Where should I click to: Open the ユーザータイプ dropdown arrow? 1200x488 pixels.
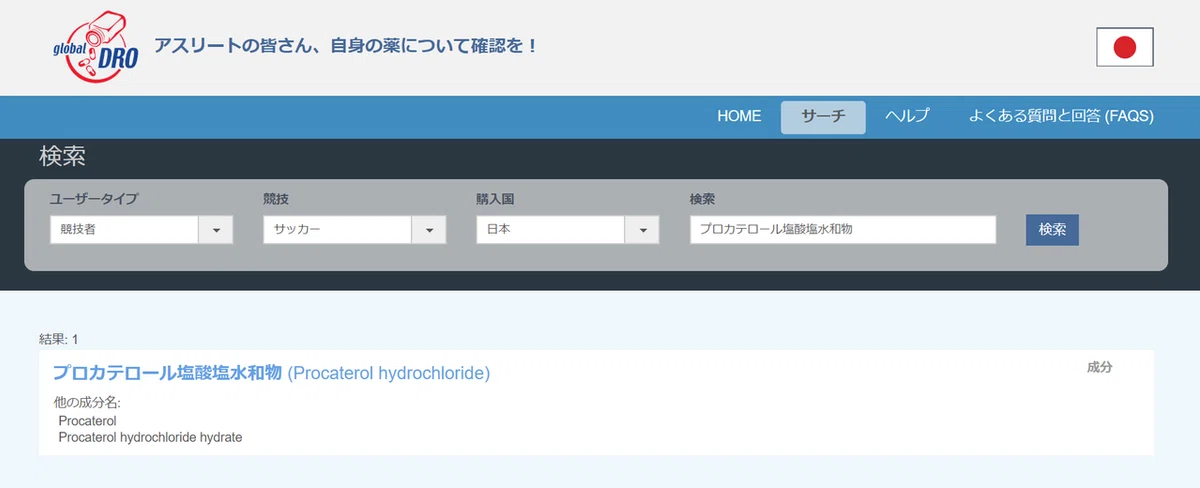tap(216, 230)
